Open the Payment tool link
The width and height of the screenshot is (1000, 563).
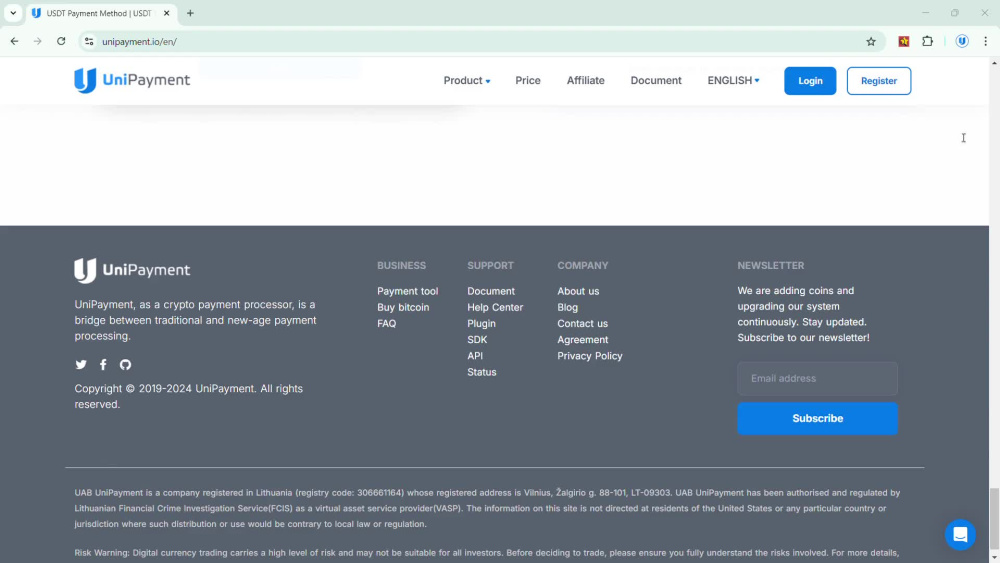[x=408, y=291]
